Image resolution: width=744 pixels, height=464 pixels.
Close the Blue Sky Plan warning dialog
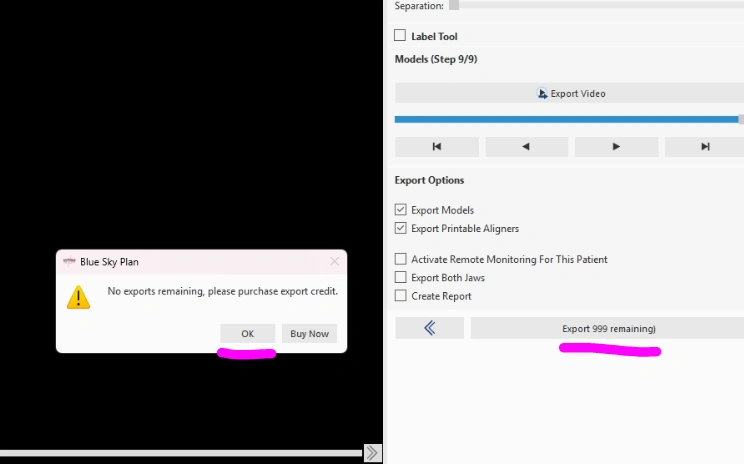coord(335,261)
